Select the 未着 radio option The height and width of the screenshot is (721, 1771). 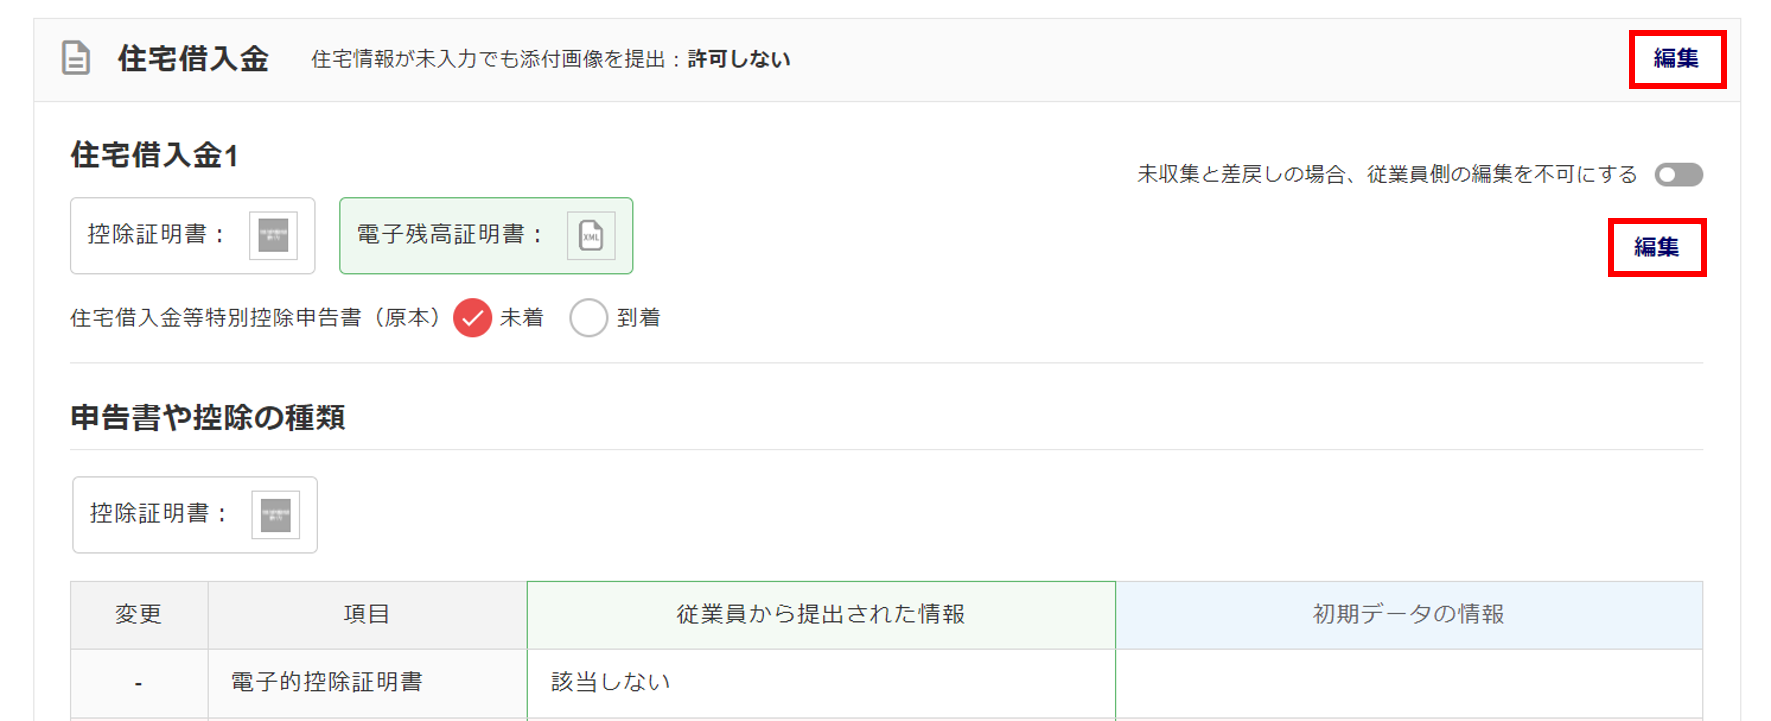tap(472, 318)
